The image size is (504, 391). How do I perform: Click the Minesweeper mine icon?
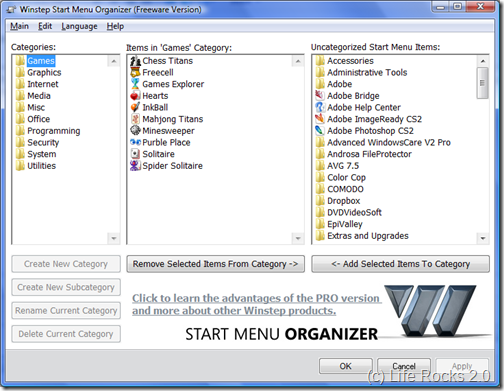coord(135,131)
